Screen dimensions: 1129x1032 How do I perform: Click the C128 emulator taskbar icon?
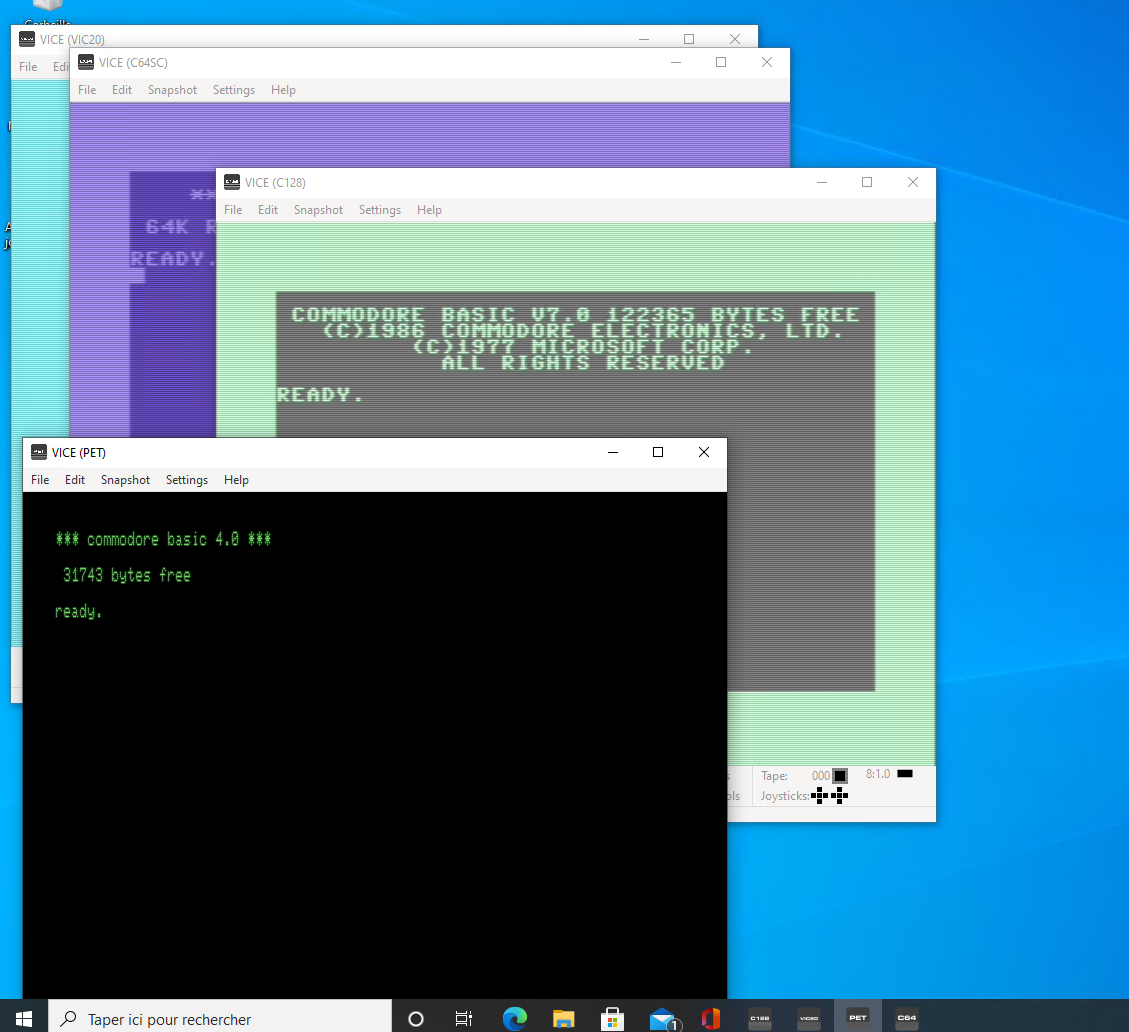click(x=760, y=1018)
